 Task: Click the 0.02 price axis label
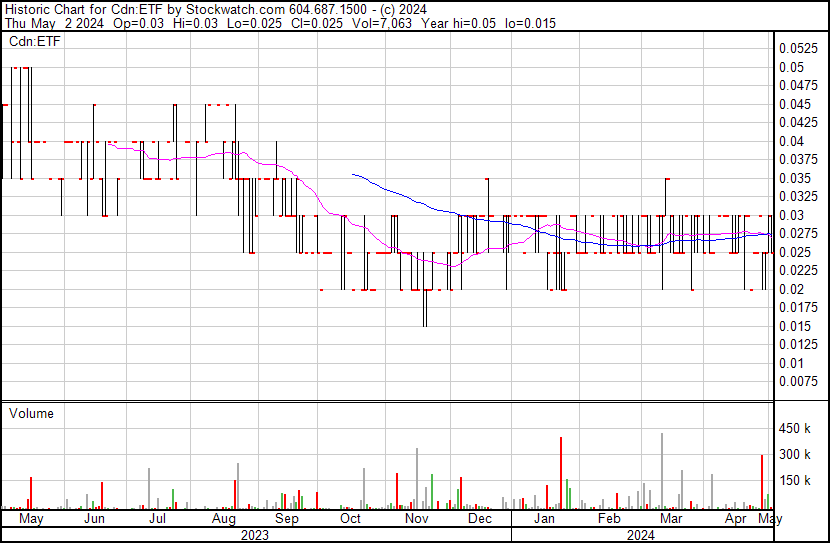click(791, 289)
